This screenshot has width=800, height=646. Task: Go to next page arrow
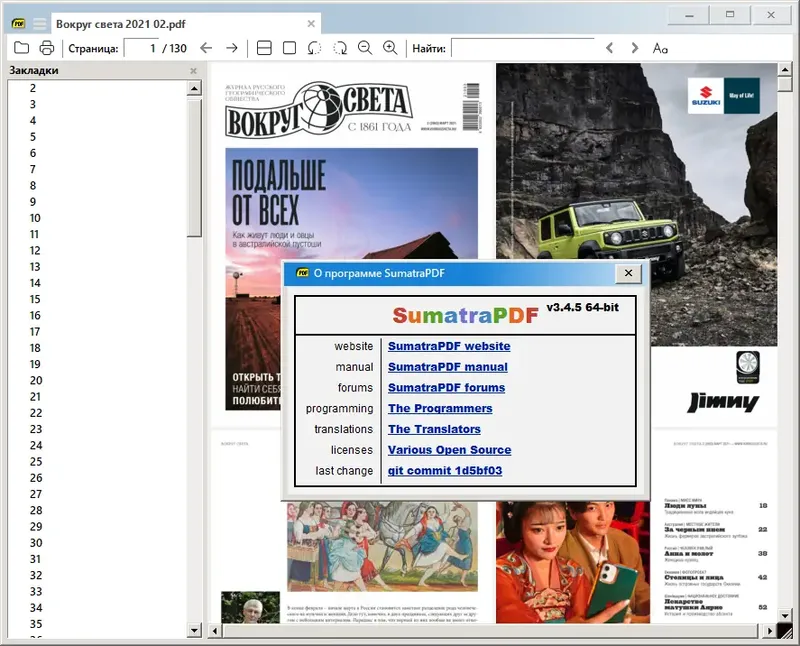[232, 48]
